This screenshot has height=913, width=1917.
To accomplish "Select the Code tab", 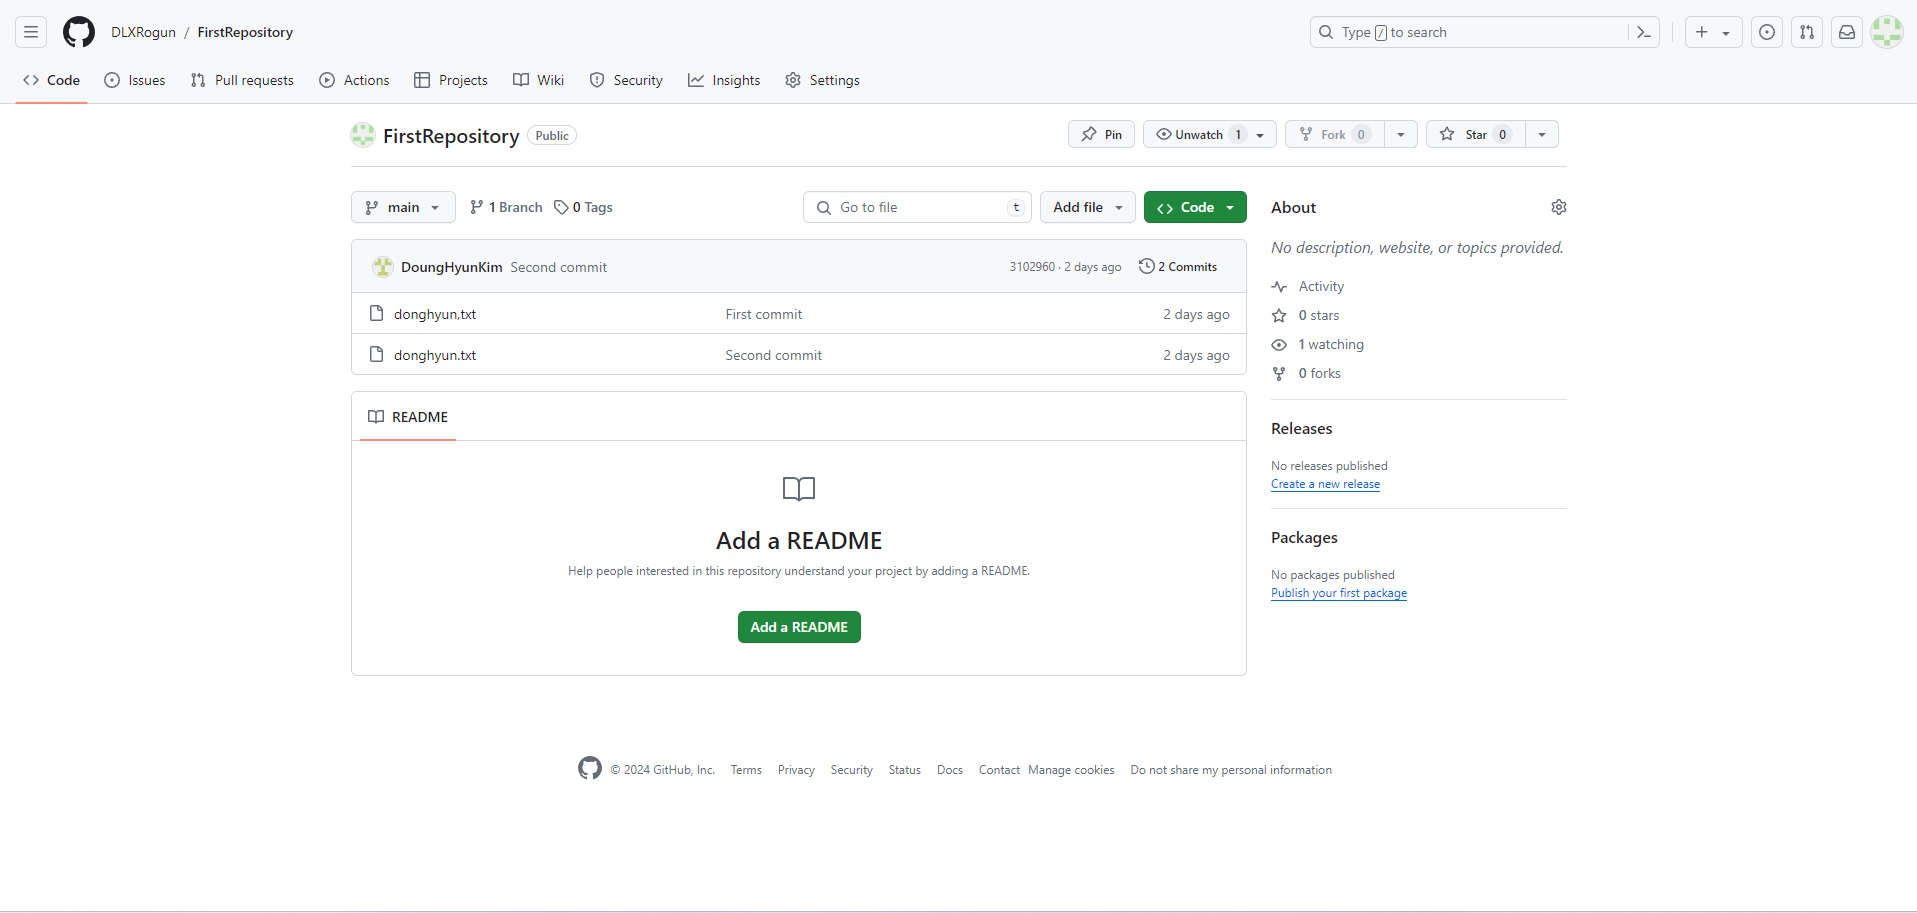I will pyautogui.click(x=52, y=80).
